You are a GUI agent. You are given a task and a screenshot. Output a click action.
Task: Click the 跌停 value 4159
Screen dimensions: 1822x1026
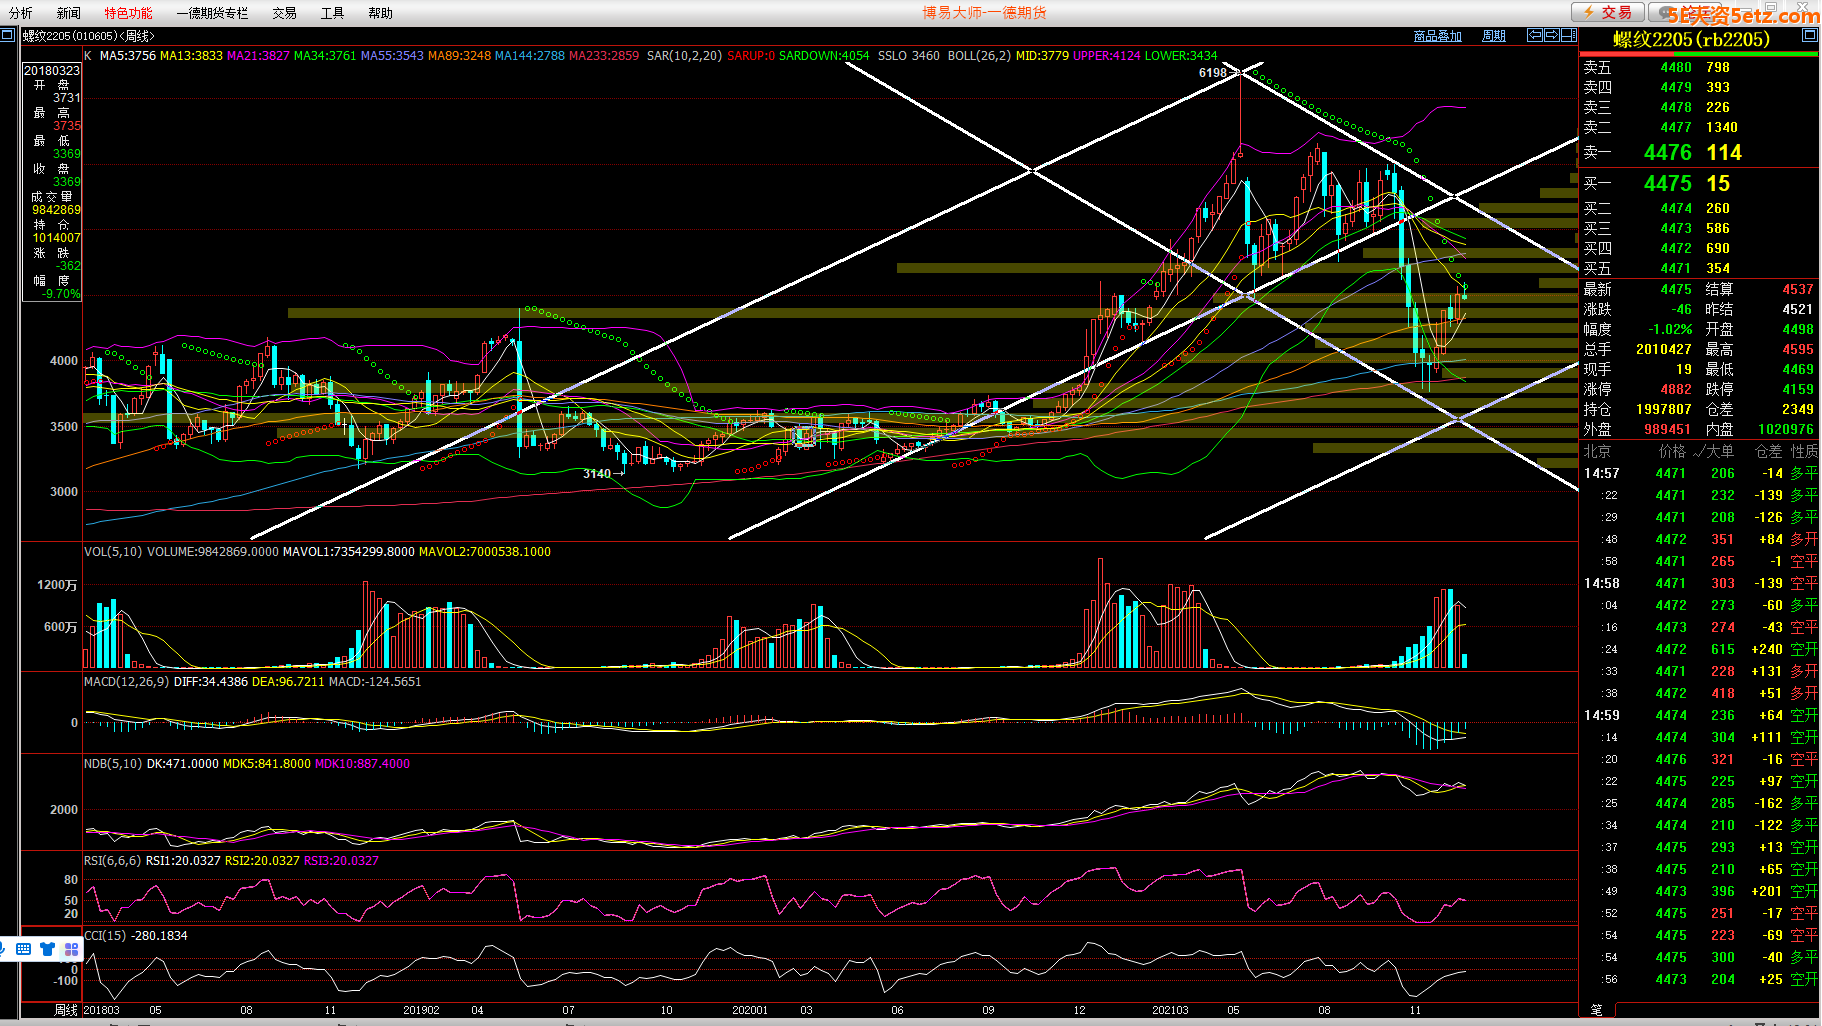tap(1797, 389)
